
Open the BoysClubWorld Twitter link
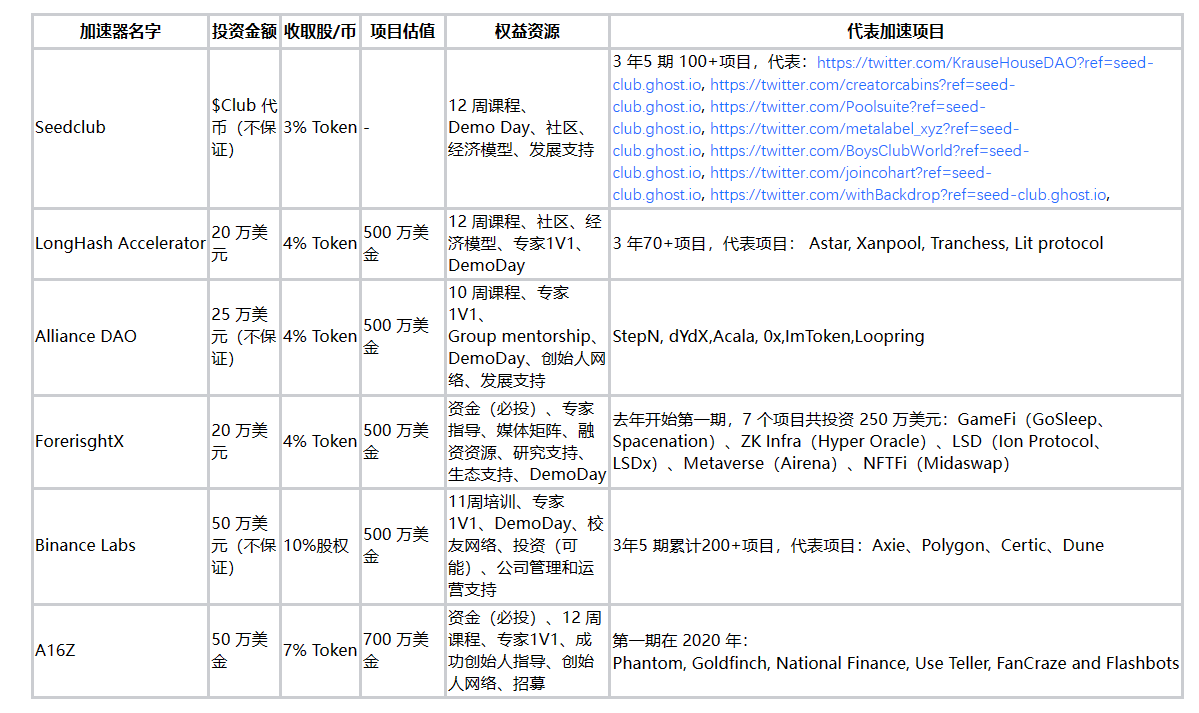pyautogui.click(x=869, y=151)
